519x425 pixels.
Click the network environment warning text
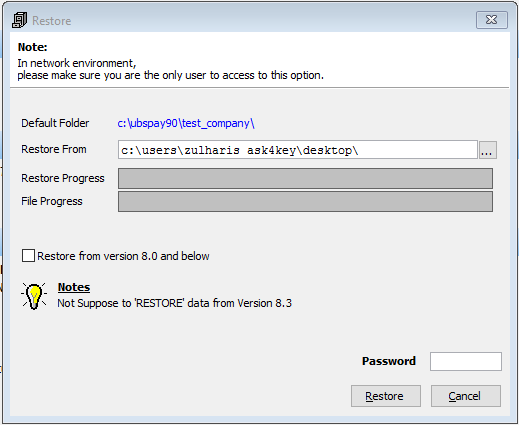[170, 69]
